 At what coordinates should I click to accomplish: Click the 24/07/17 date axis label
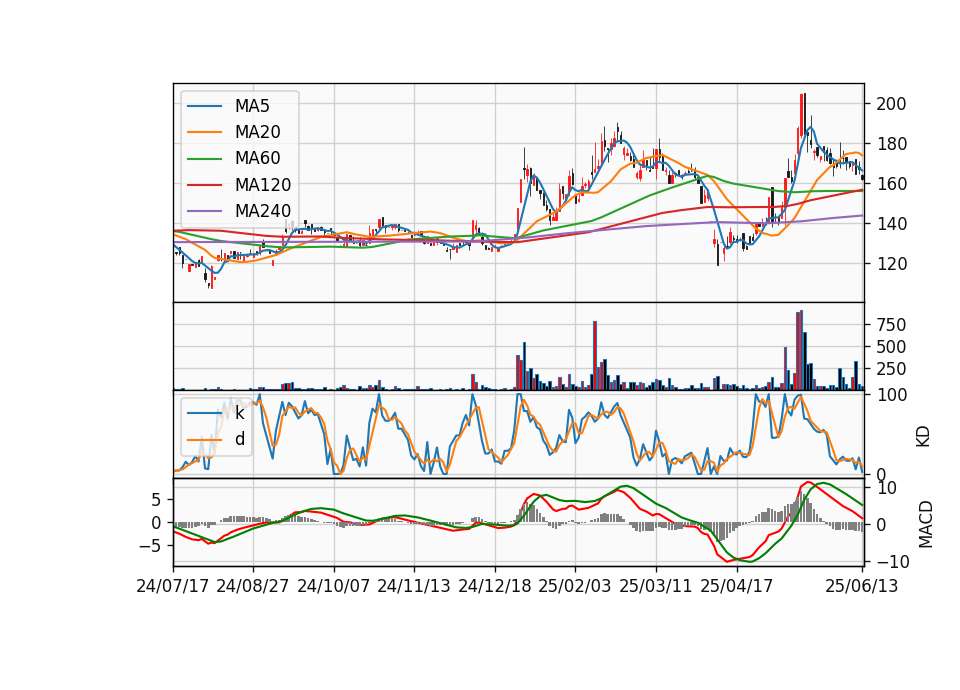point(173,586)
